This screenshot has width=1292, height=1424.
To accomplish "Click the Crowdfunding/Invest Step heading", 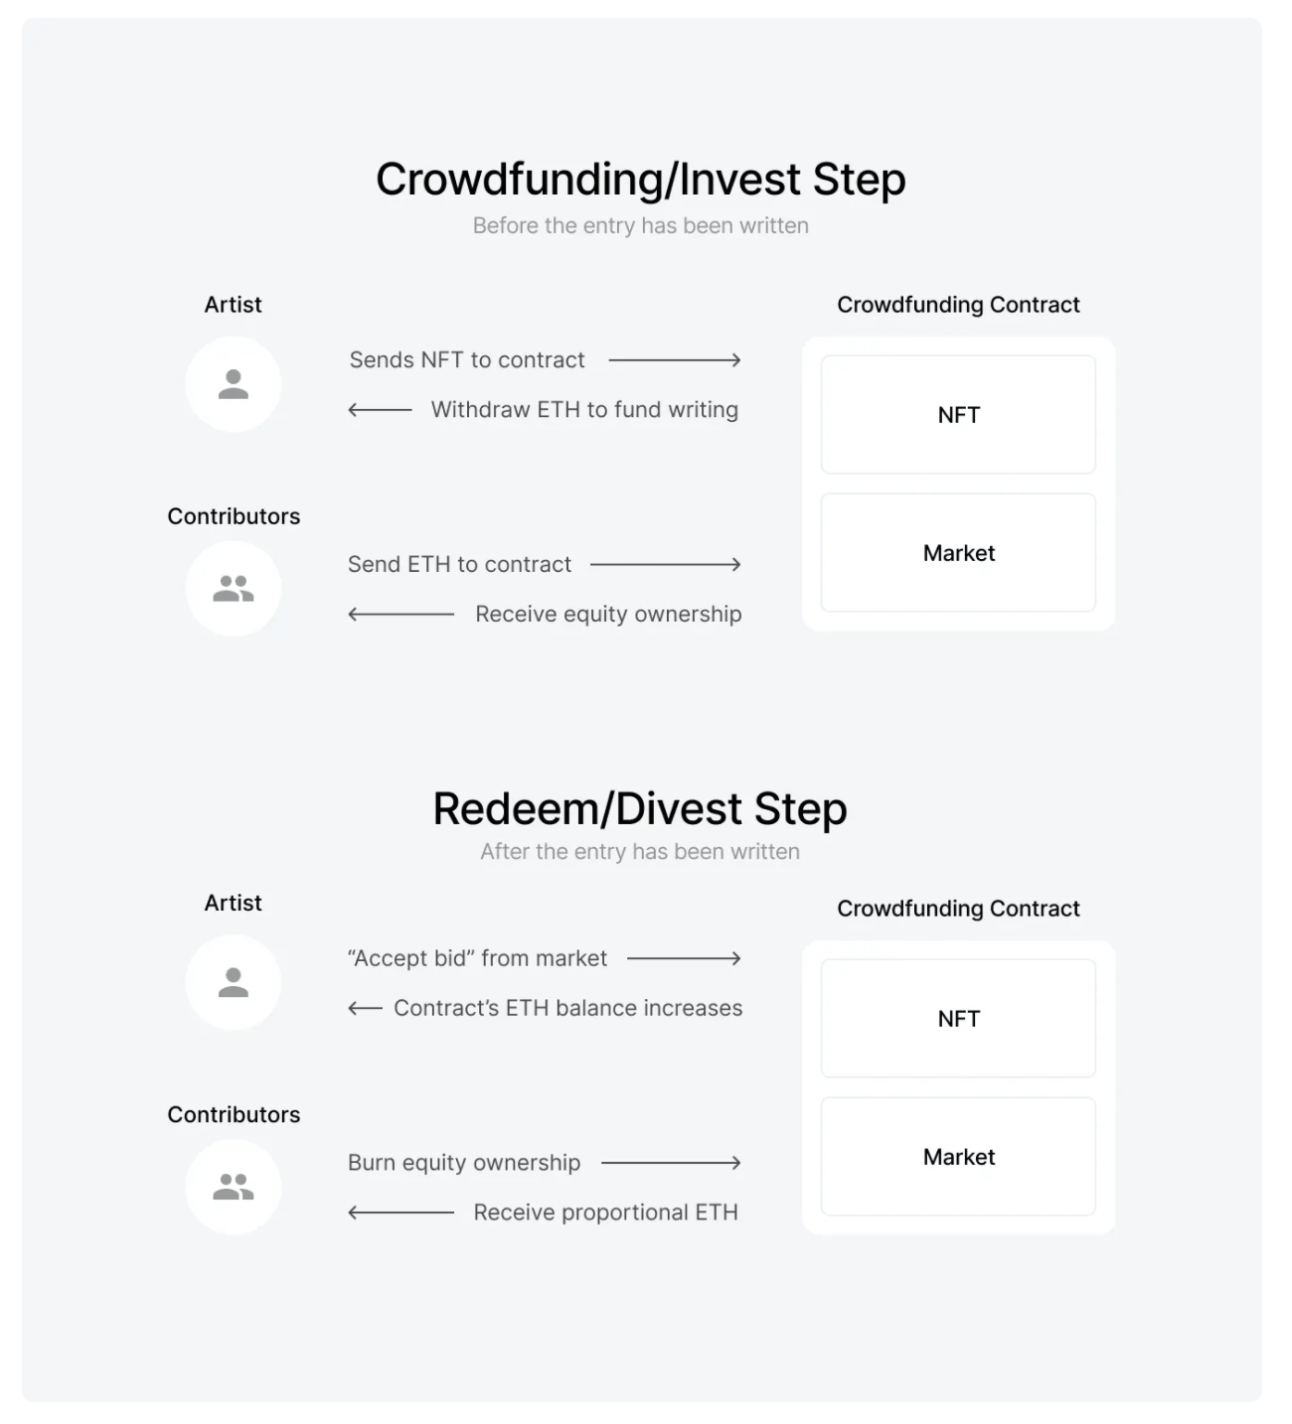I will [641, 180].
